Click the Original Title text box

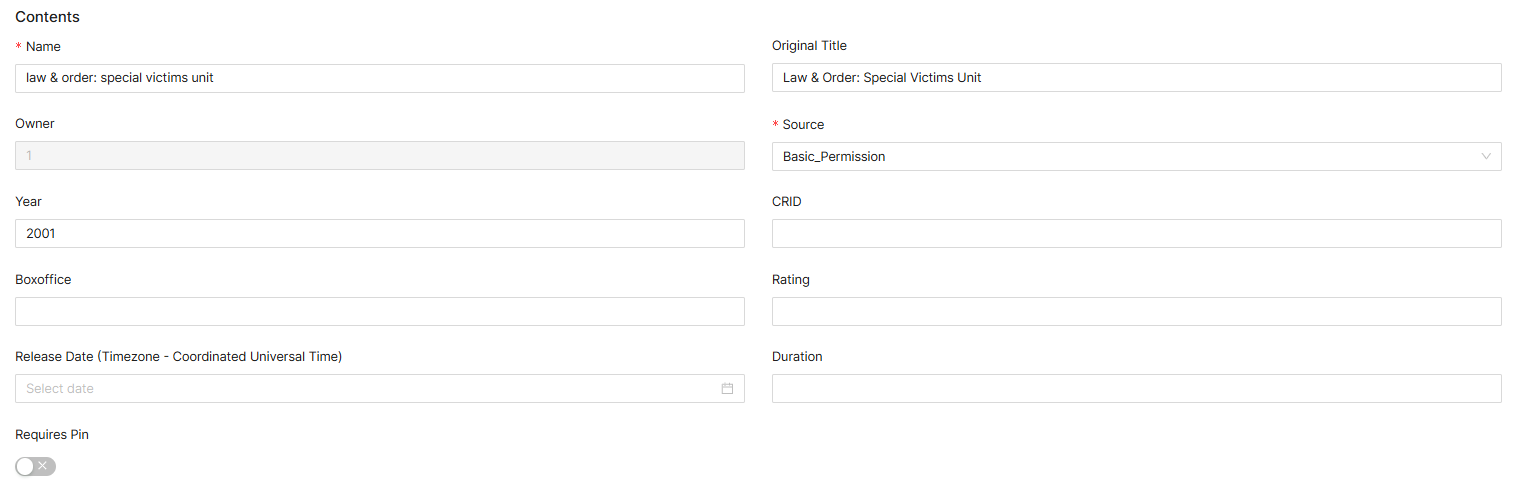1136,78
